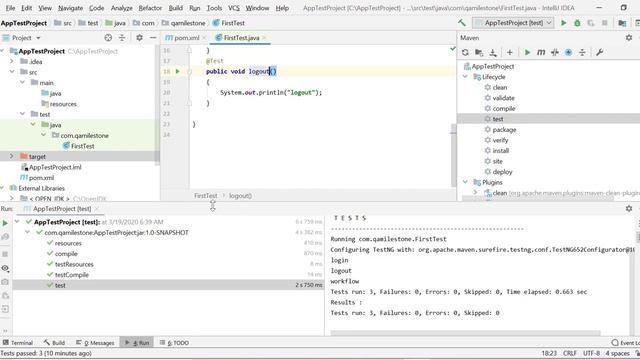Image resolution: width=640 pixels, height=360 pixels.
Task: Download sources and documentation in Maven panel
Action: point(493,52)
